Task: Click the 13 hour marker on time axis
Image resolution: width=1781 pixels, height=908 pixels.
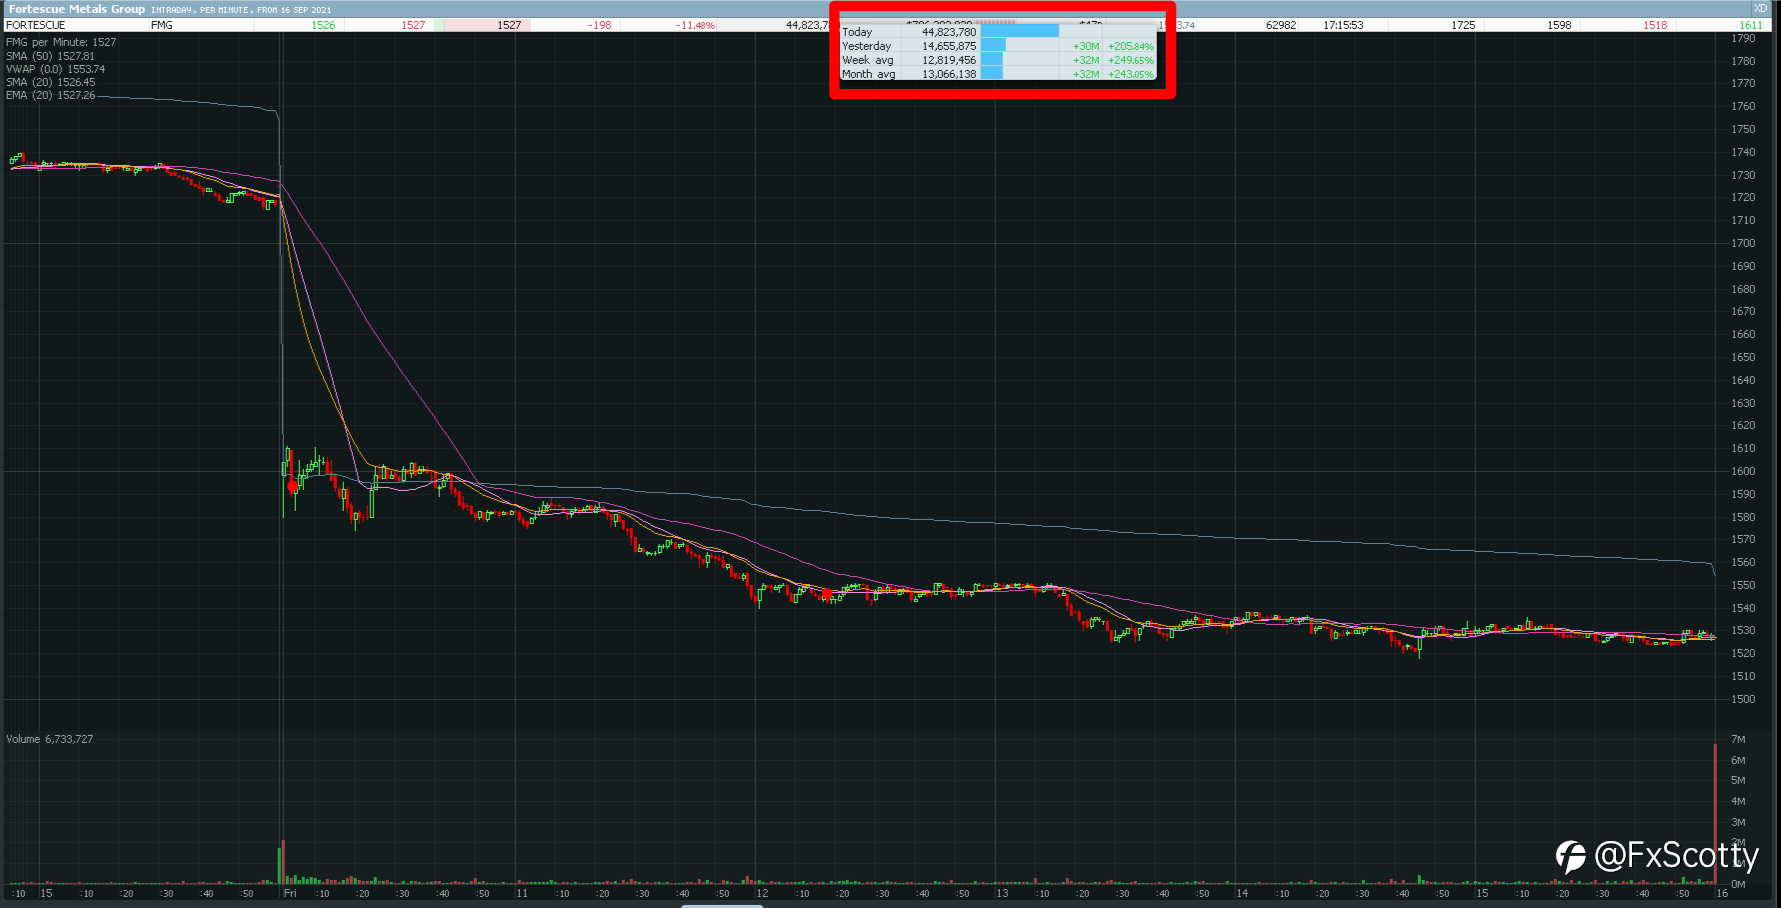Action: (1002, 893)
